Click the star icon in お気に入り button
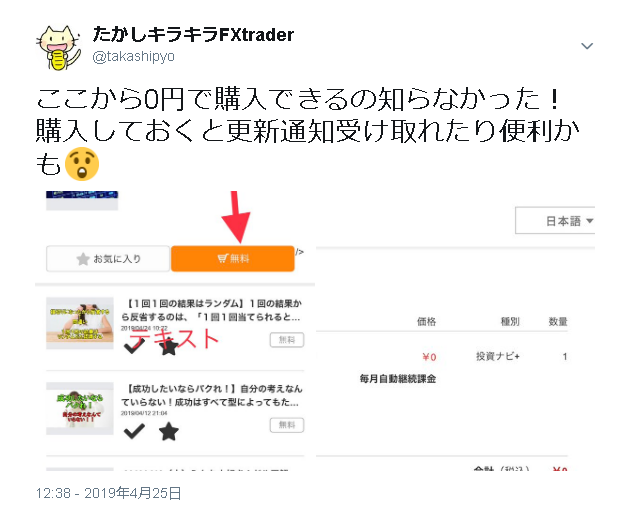Screen dimensions: 628x512 (x=83, y=259)
